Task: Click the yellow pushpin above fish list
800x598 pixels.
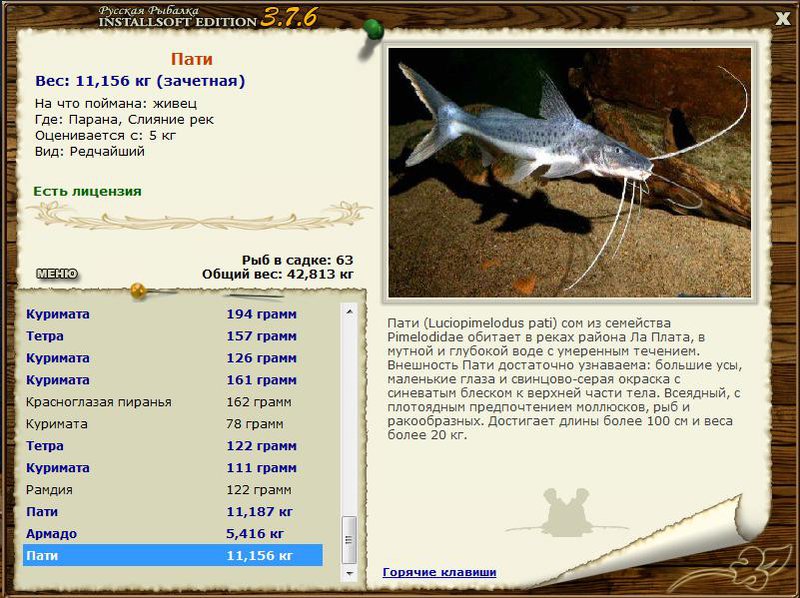Action: (138, 290)
